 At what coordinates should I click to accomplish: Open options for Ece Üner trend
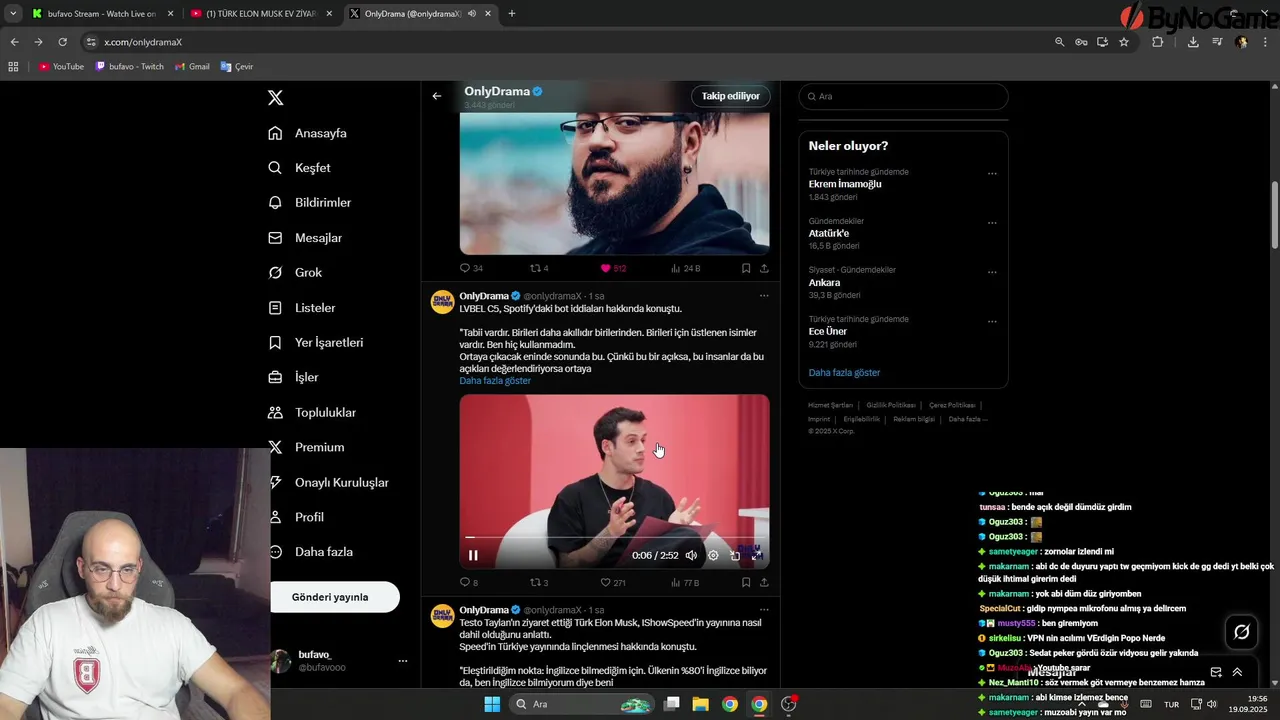[x=992, y=321]
